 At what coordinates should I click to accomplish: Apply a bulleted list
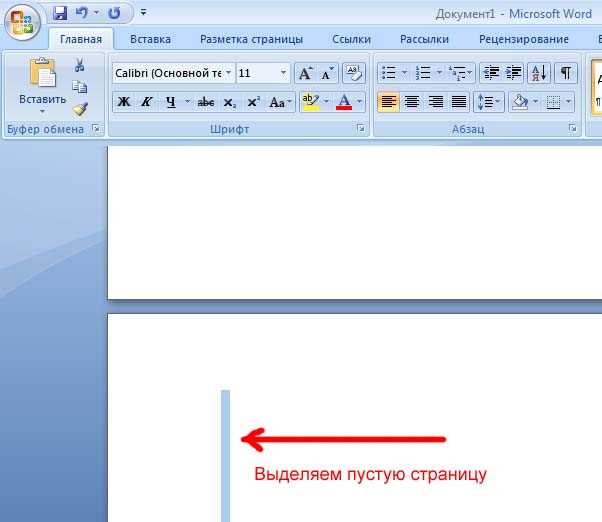[389, 73]
